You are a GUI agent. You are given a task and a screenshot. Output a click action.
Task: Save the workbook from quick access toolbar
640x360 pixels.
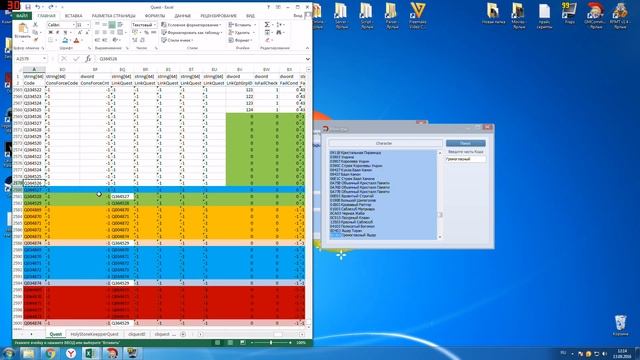click(x=28, y=7)
